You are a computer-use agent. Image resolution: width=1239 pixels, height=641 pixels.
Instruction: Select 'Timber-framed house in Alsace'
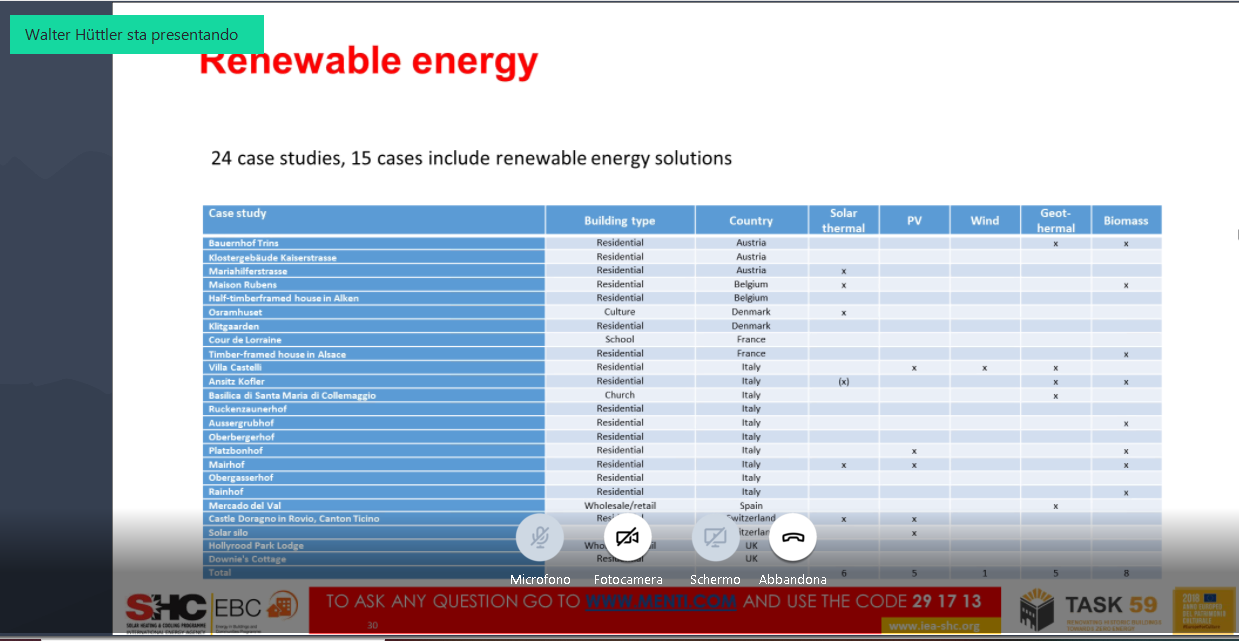click(275, 354)
